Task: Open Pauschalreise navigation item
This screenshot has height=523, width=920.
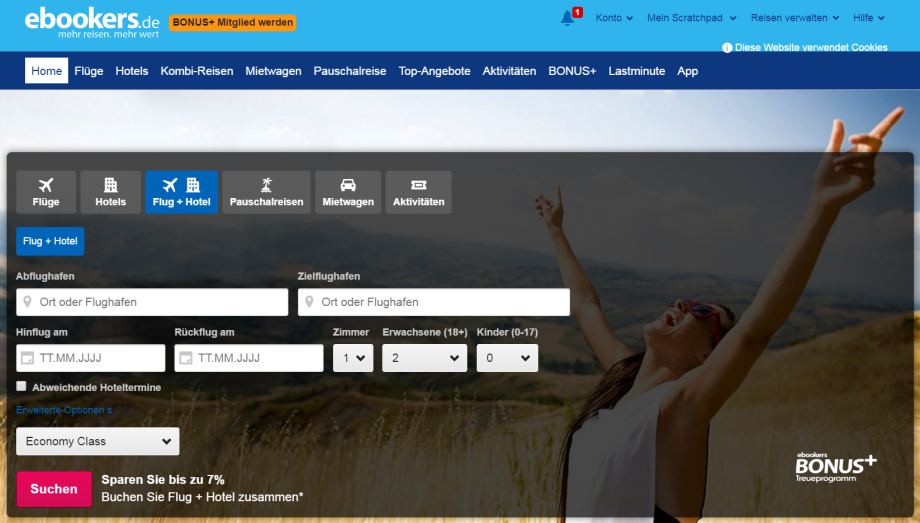Action: (350, 71)
